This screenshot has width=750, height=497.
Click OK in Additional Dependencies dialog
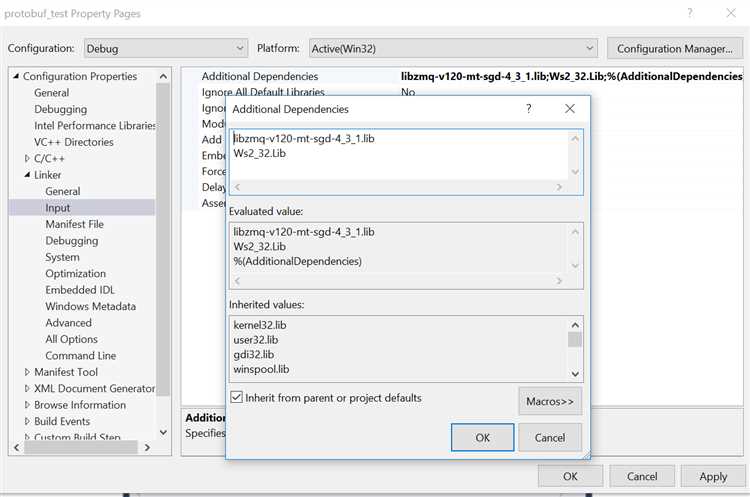483,438
